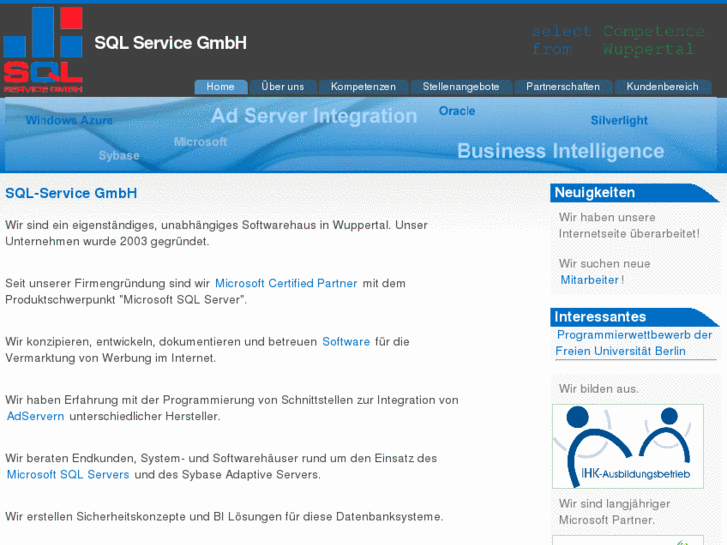Click the Oracle banner text
The image size is (727, 545).
(457, 111)
